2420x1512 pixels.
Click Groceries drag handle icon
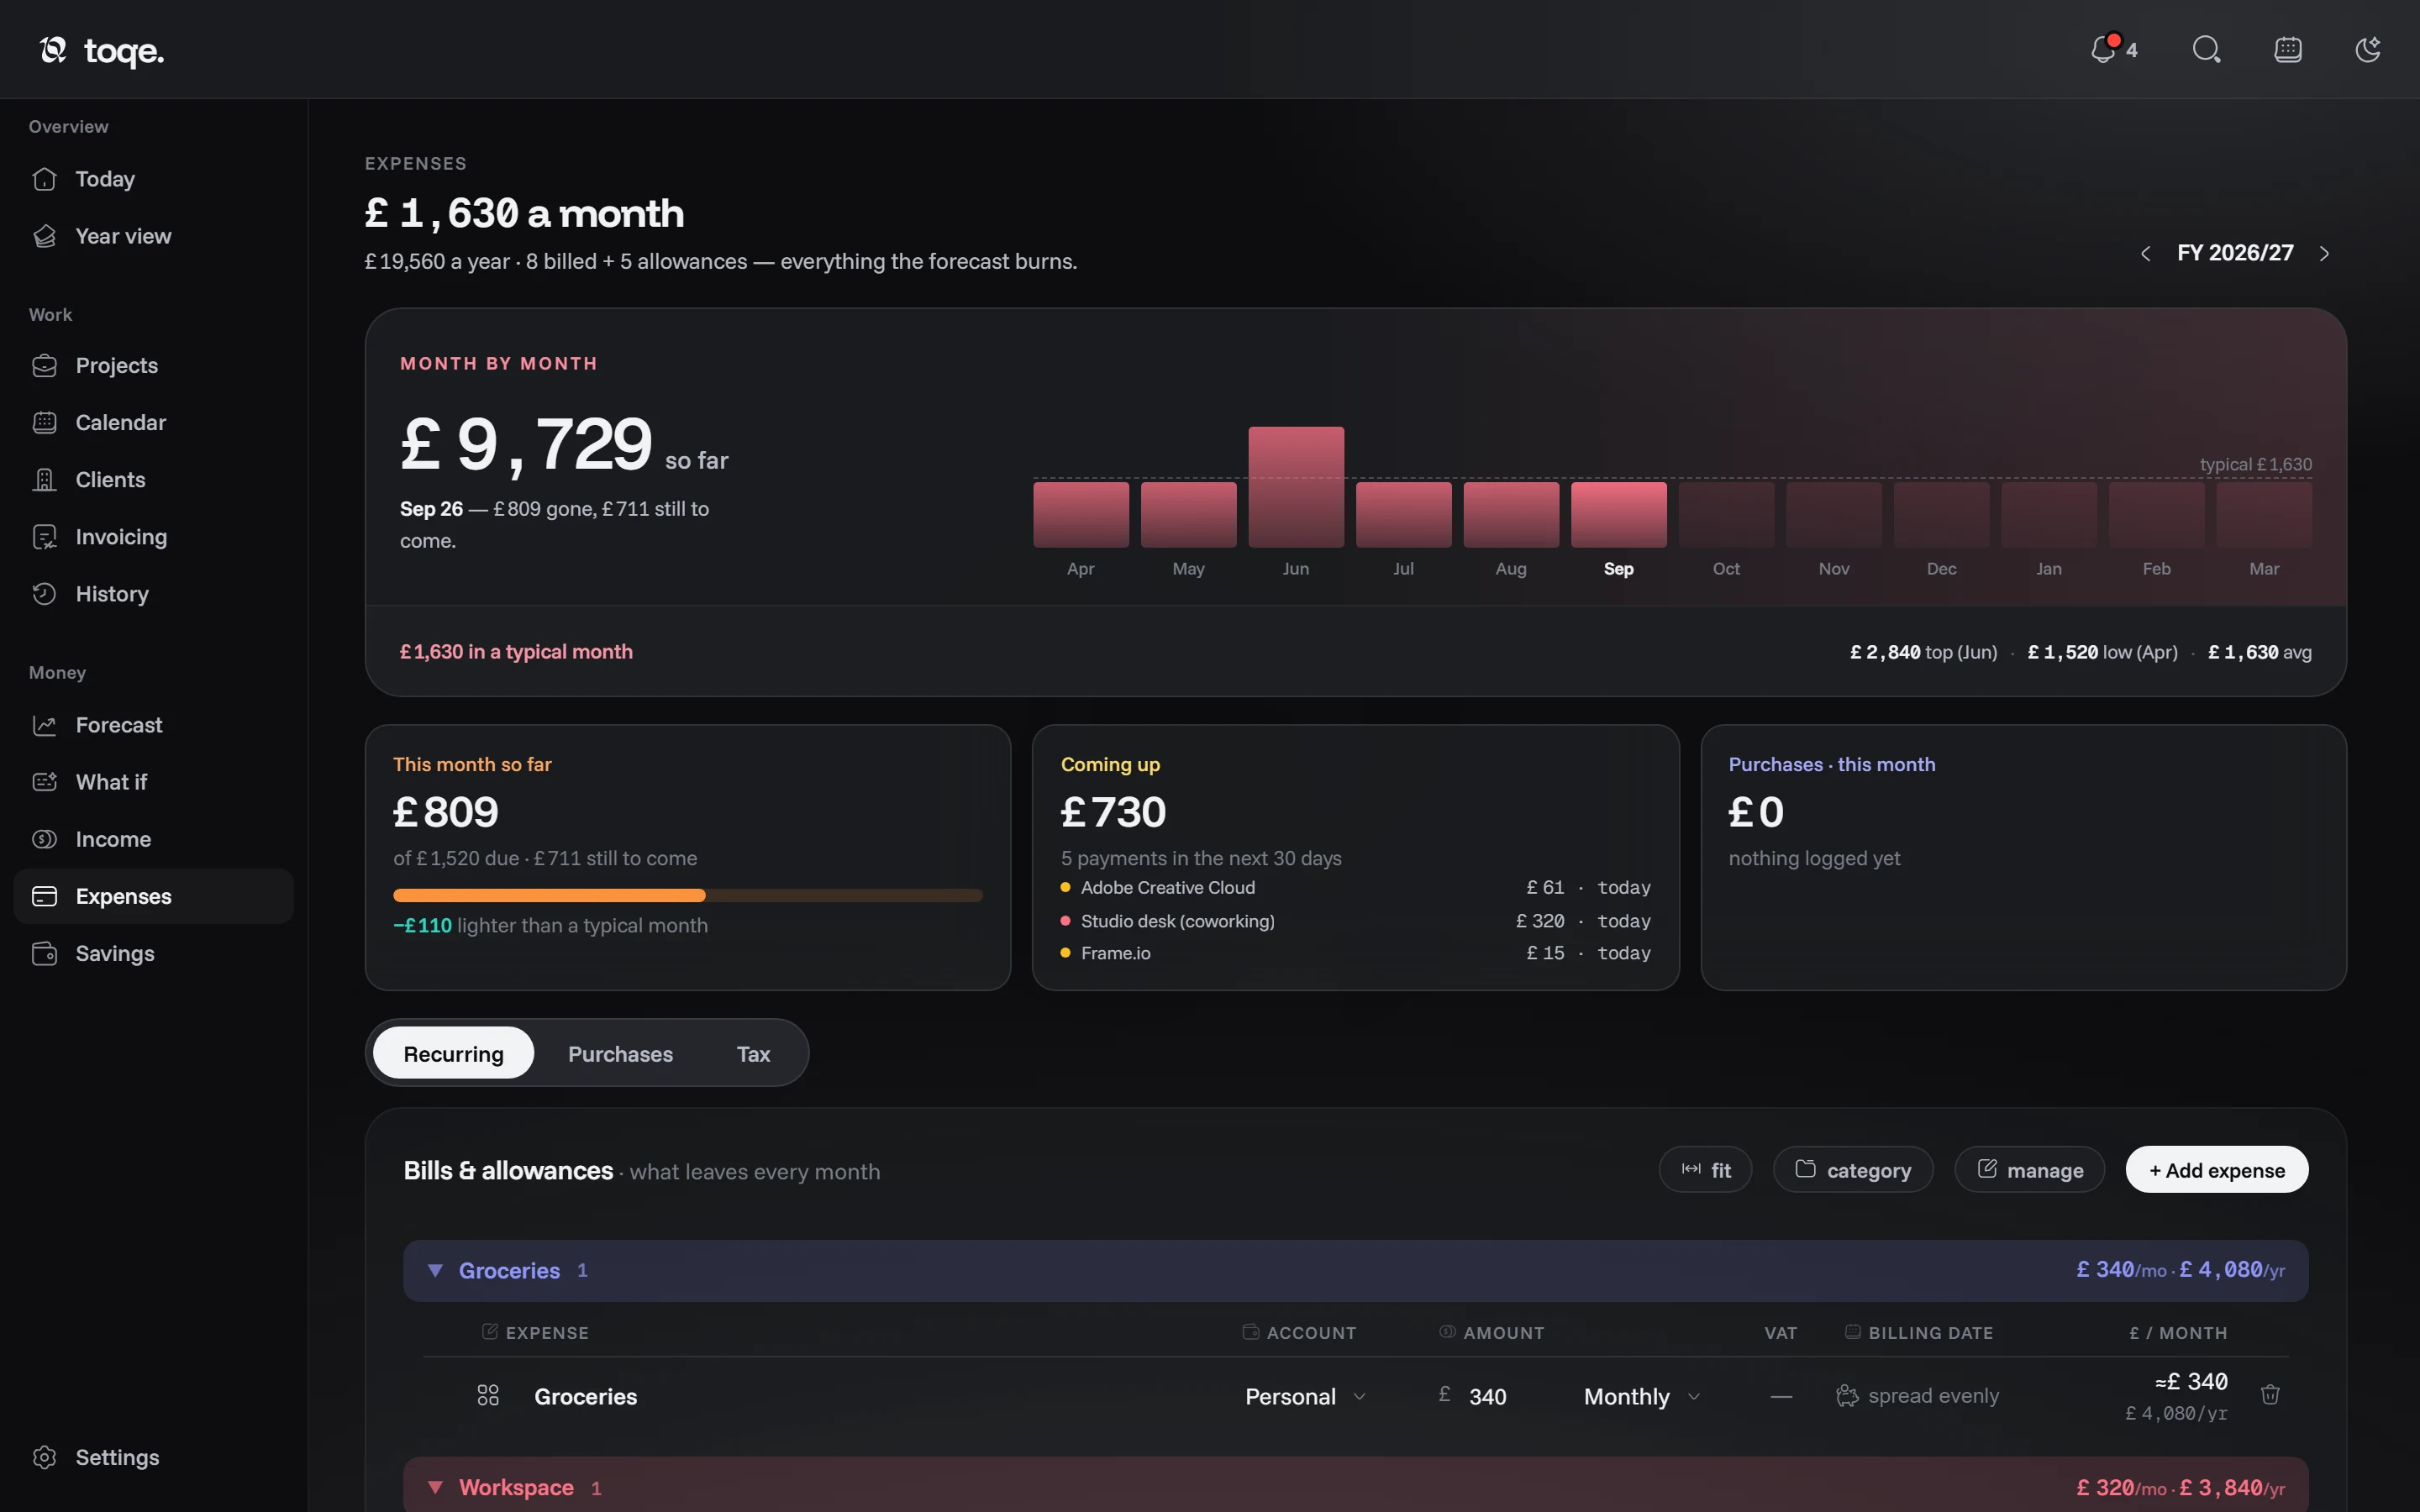coord(488,1395)
